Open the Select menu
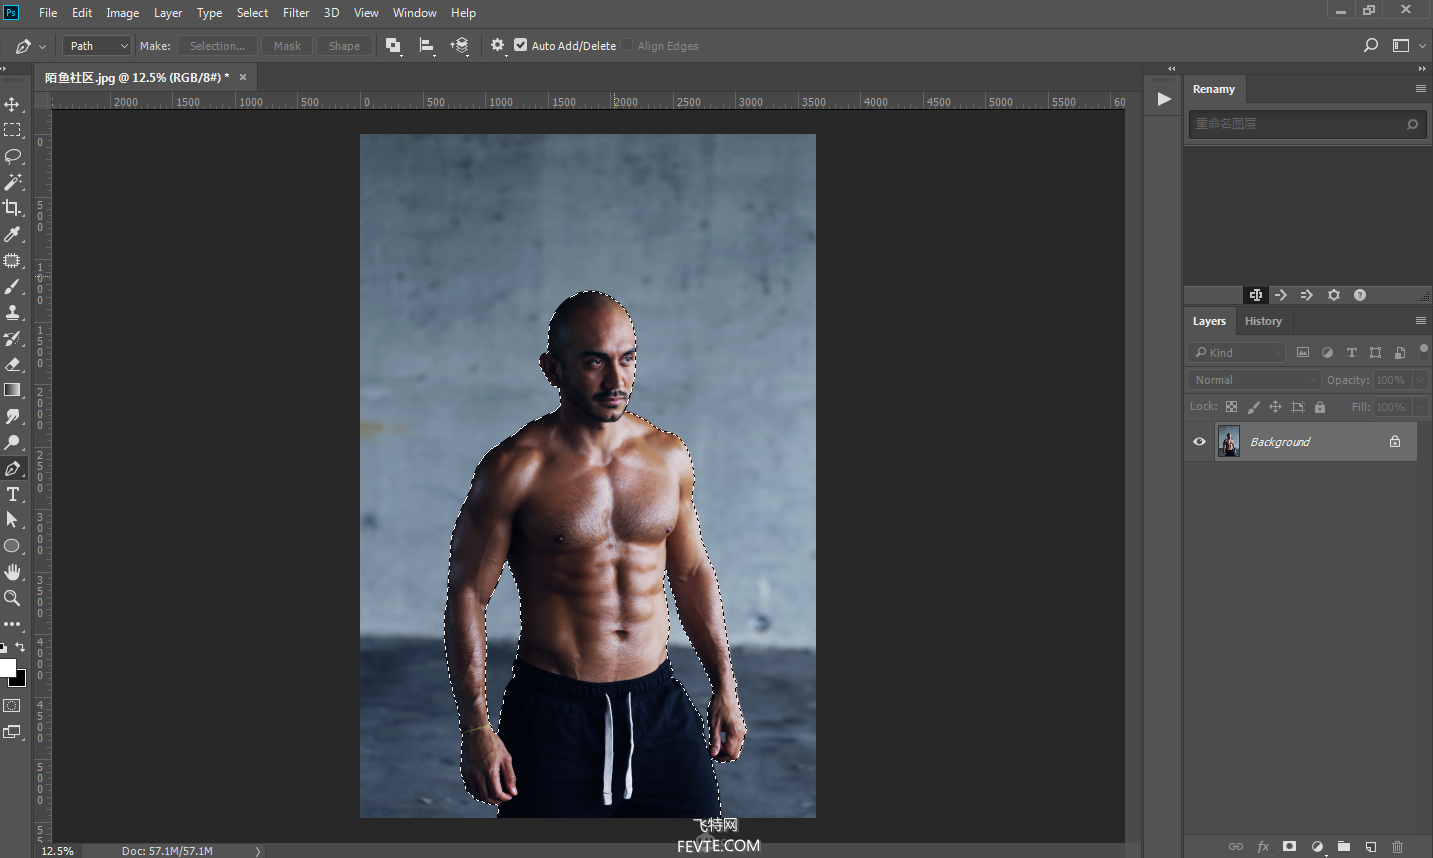Image resolution: width=1433 pixels, height=858 pixels. tap(252, 13)
